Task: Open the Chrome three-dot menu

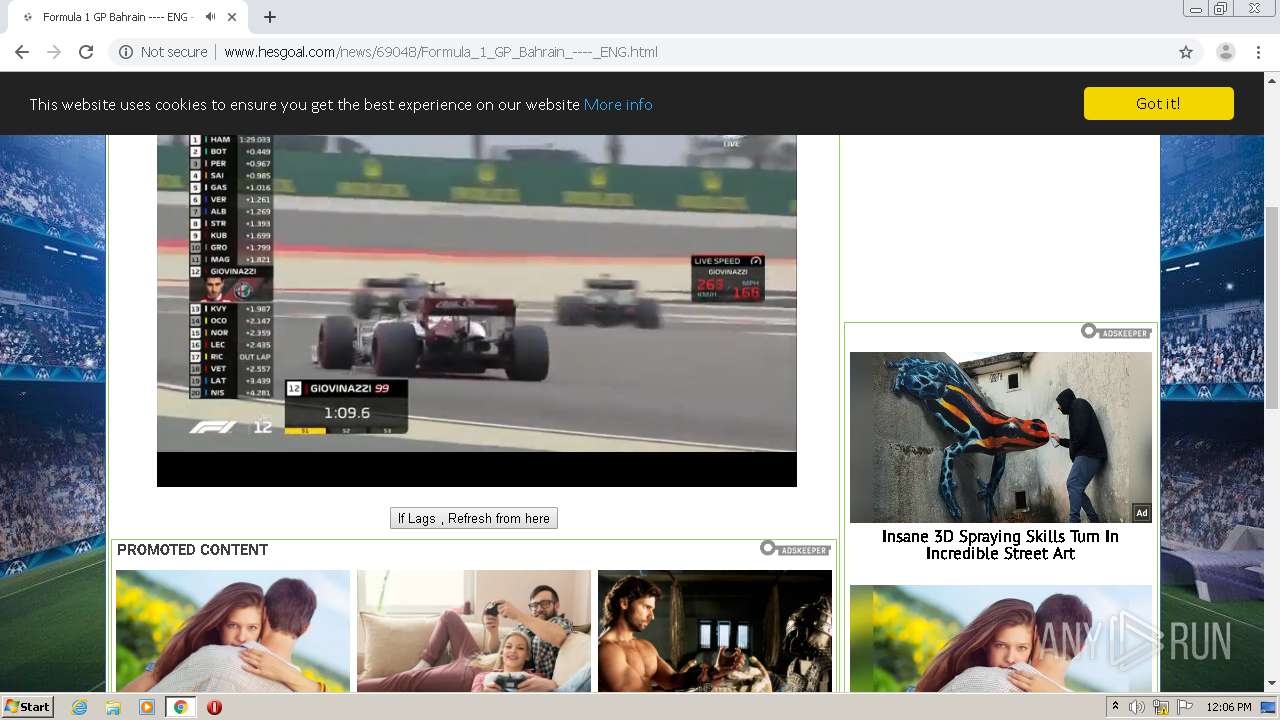Action: tap(1258, 52)
